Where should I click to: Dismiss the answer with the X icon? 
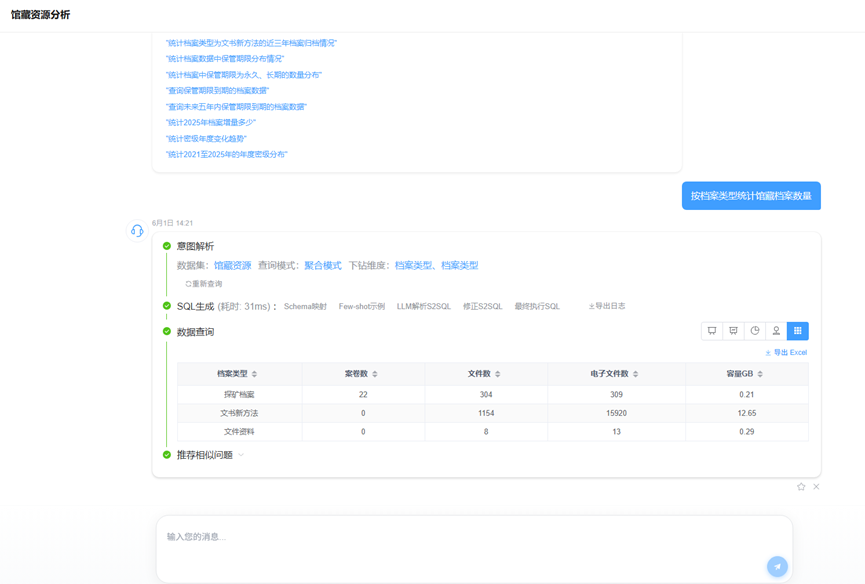816,486
